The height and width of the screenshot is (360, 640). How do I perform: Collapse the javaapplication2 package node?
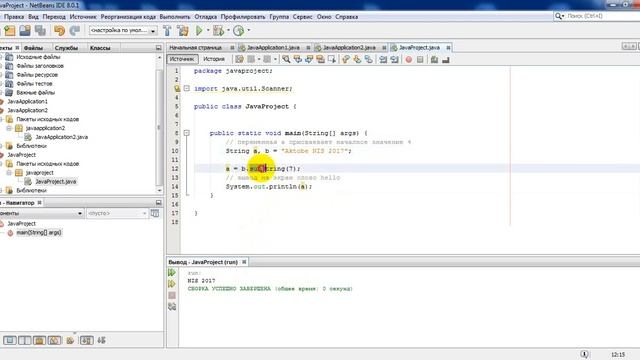click(x=9, y=128)
